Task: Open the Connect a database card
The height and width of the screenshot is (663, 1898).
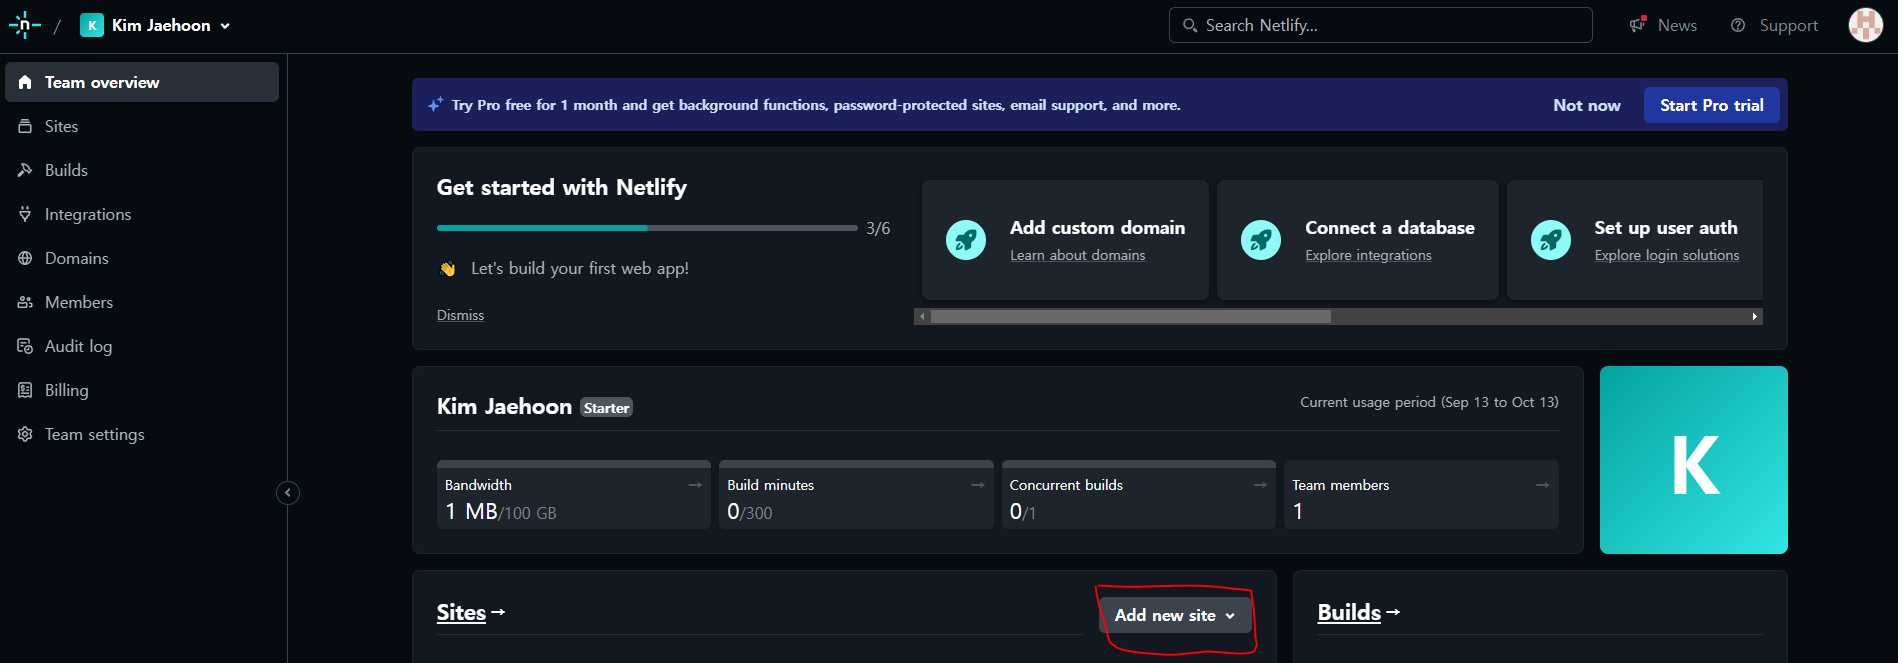Action: [1357, 240]
